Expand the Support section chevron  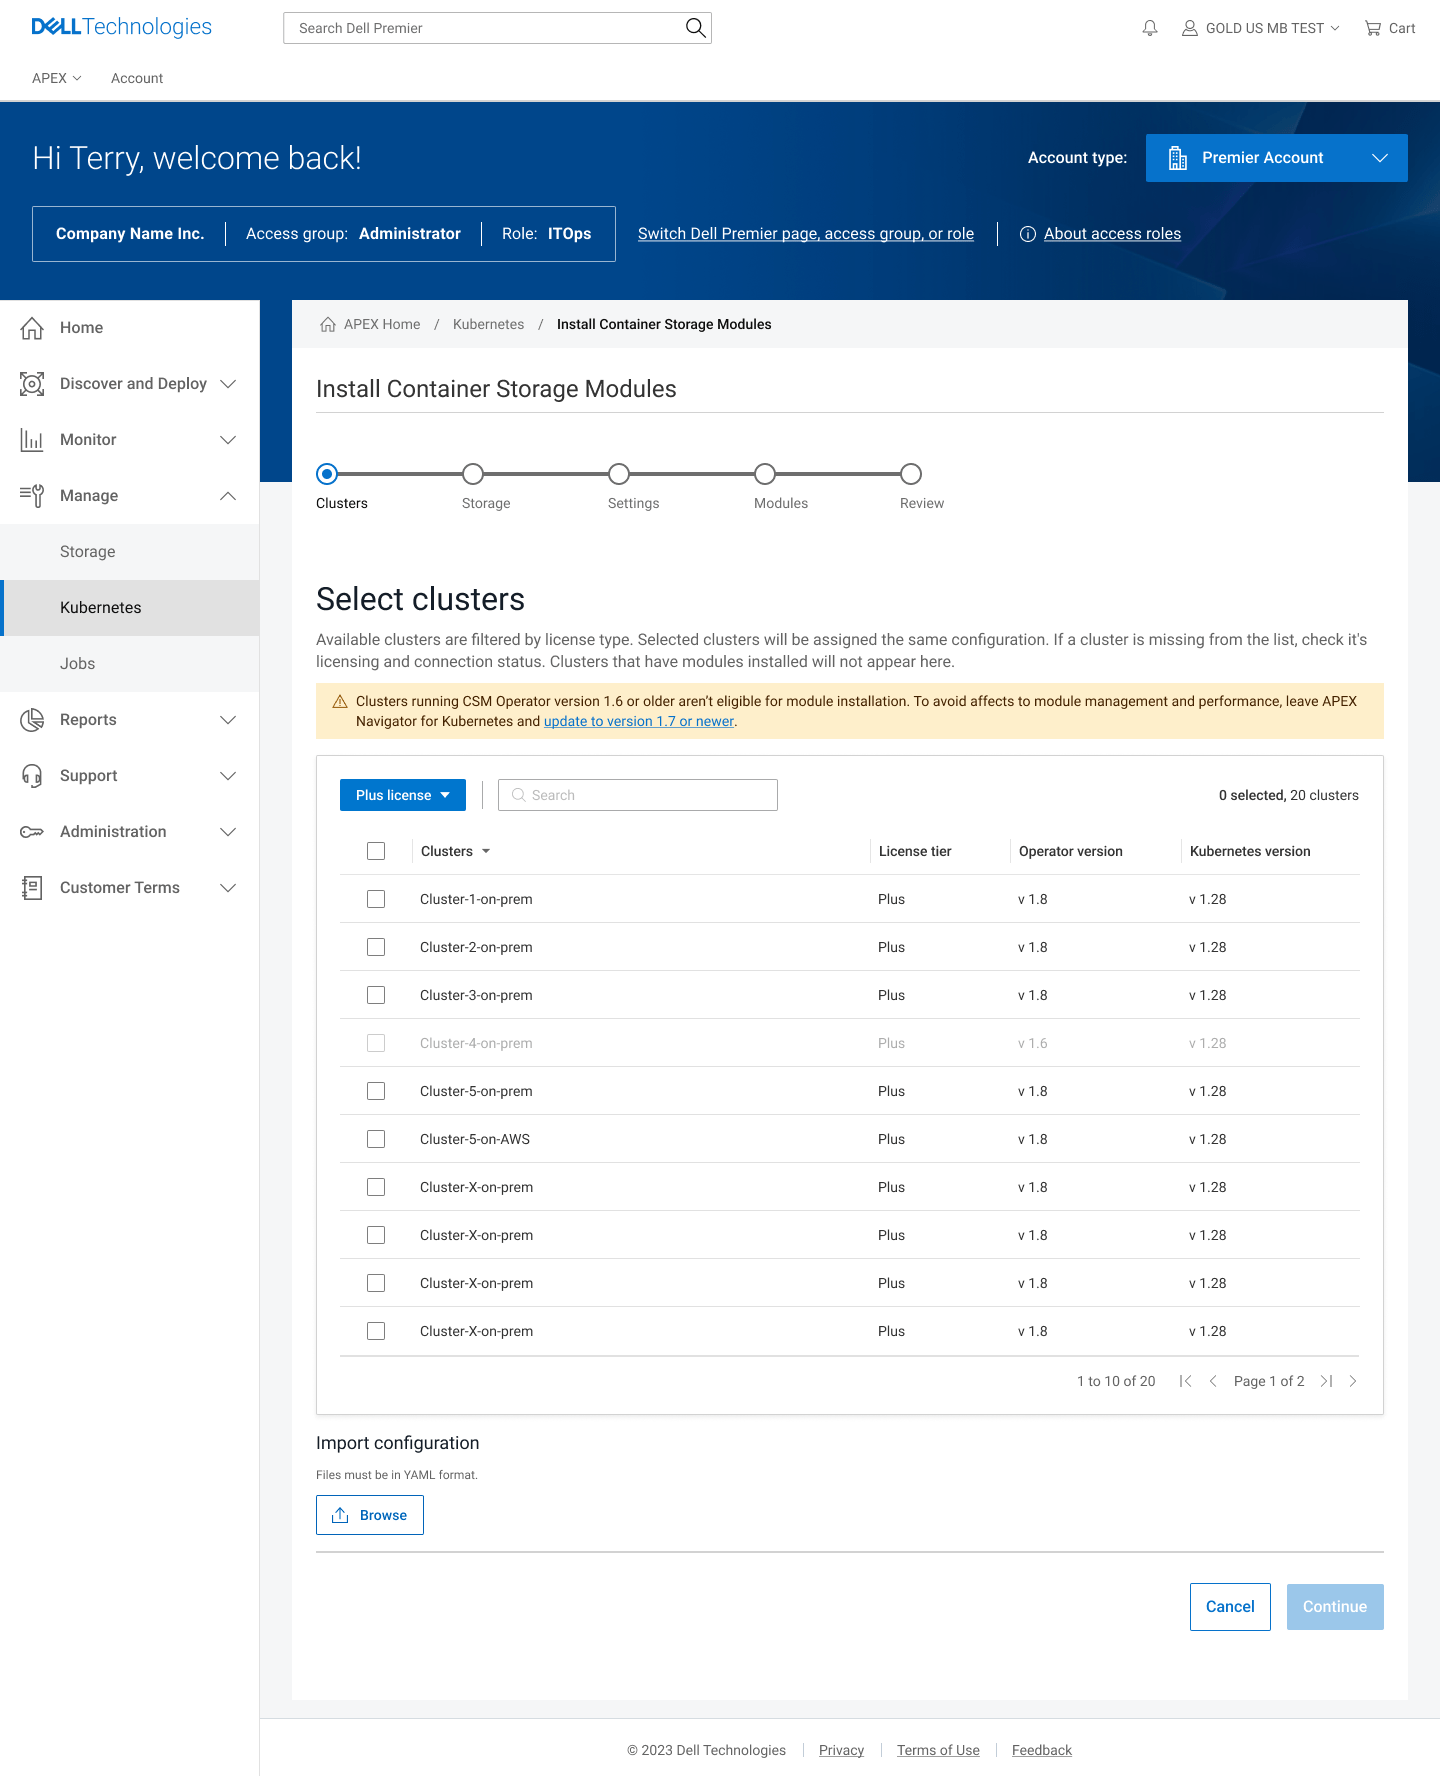[228, 776]
